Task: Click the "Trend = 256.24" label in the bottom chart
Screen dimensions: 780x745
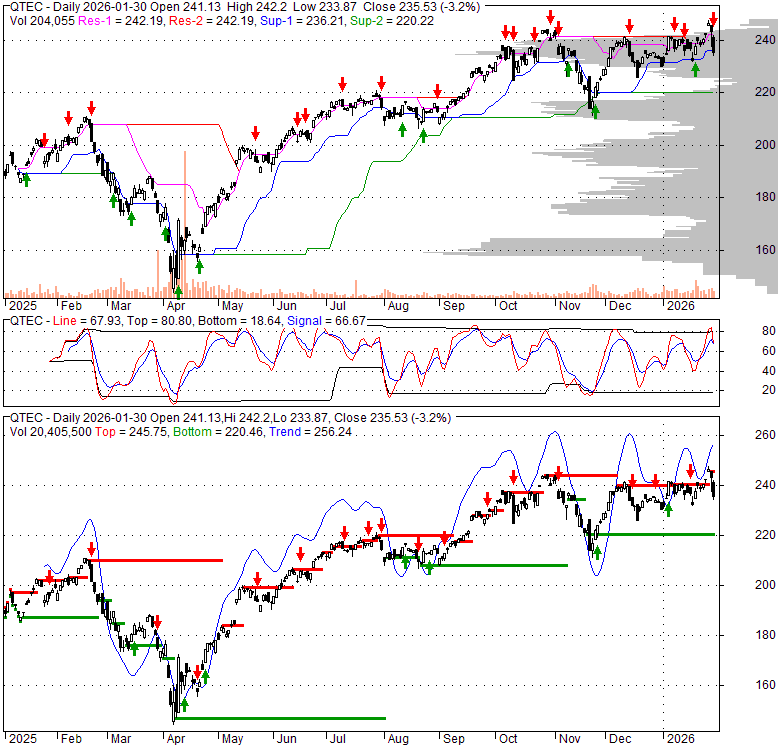Action: coord(310,432)
